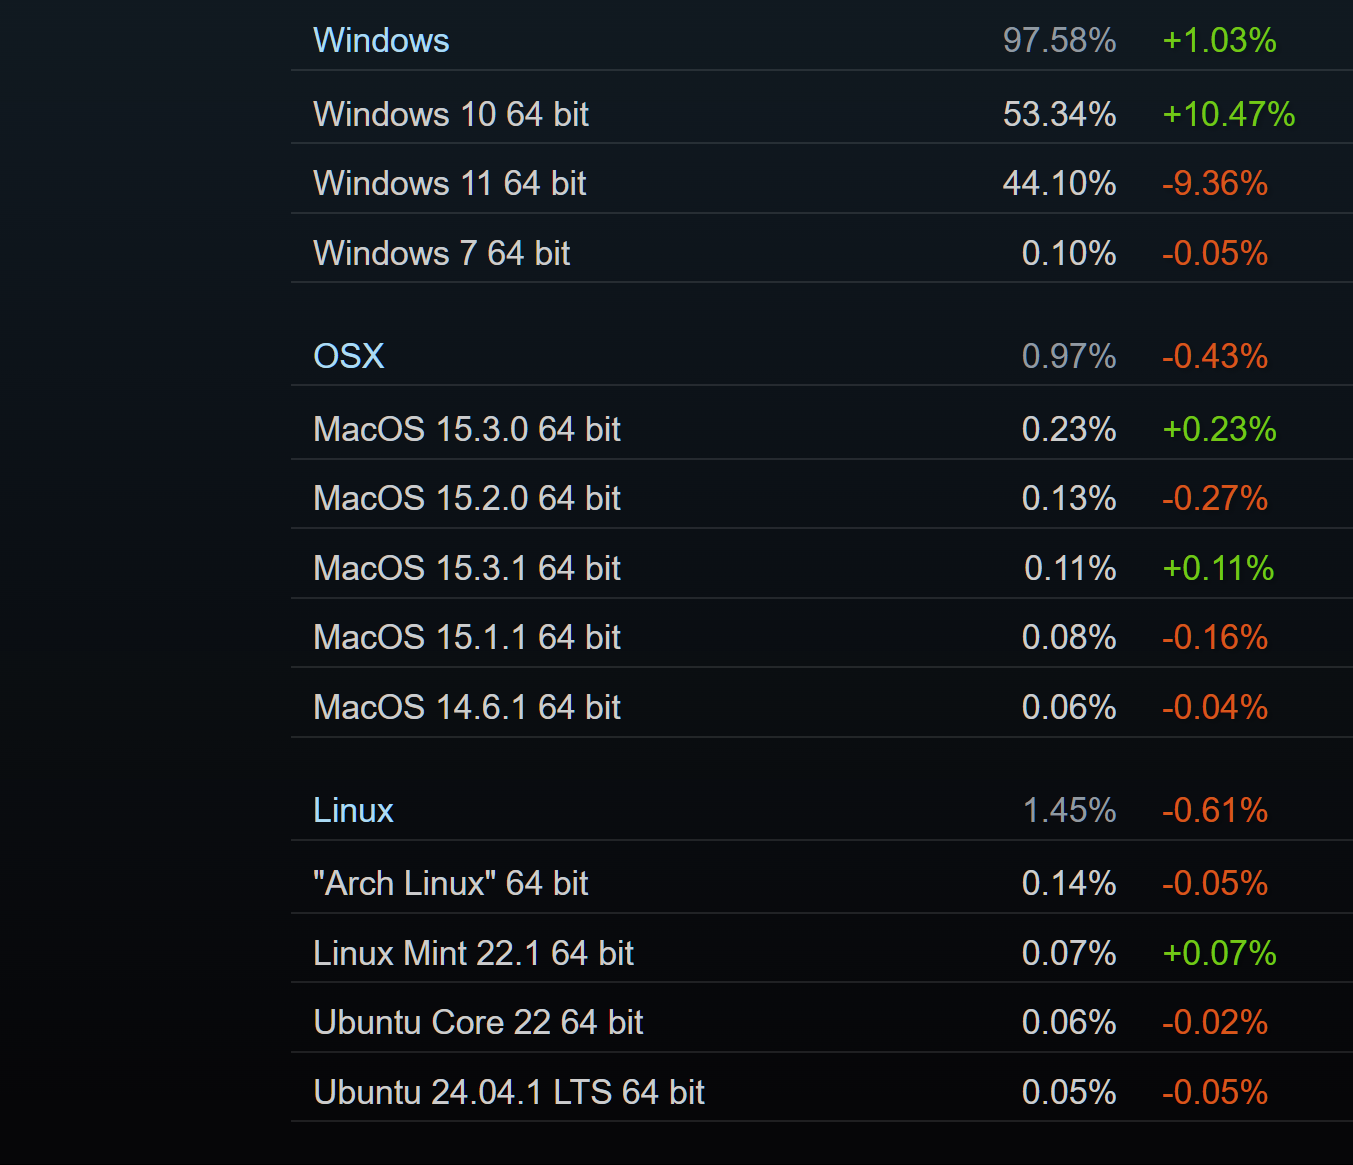This screenshot has height=1165, width=1353.
Task: Select the Windows 10 64 bit row
Action: pyautogui.click(x=451, y=115)
